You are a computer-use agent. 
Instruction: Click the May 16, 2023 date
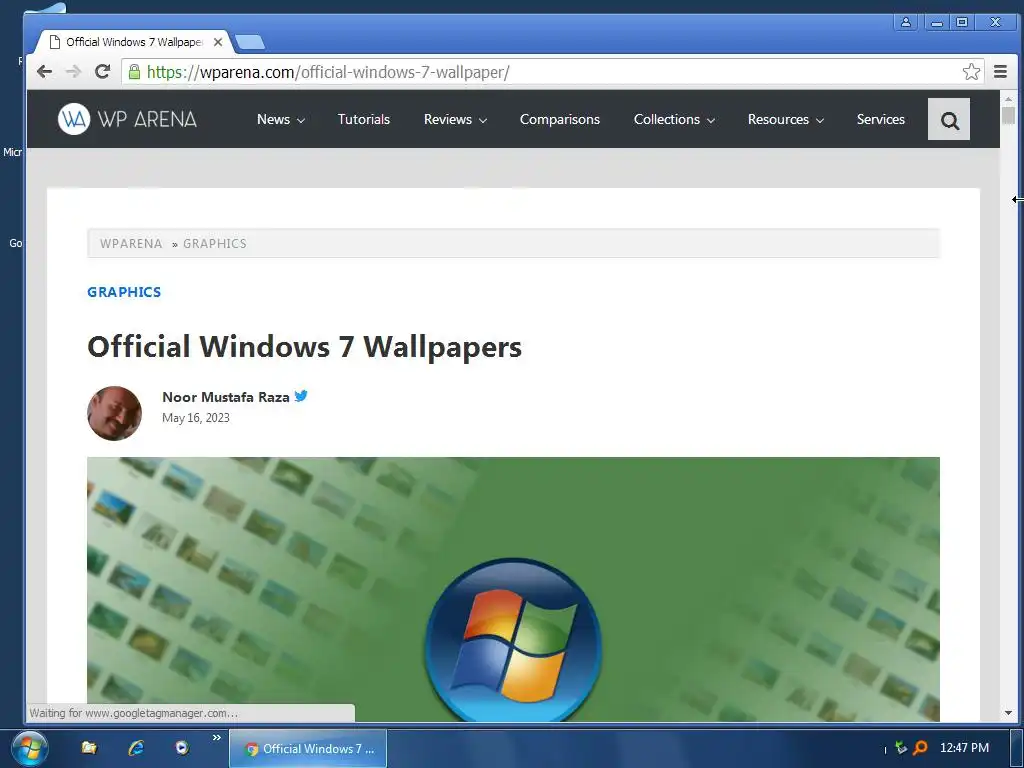[196, 418]
